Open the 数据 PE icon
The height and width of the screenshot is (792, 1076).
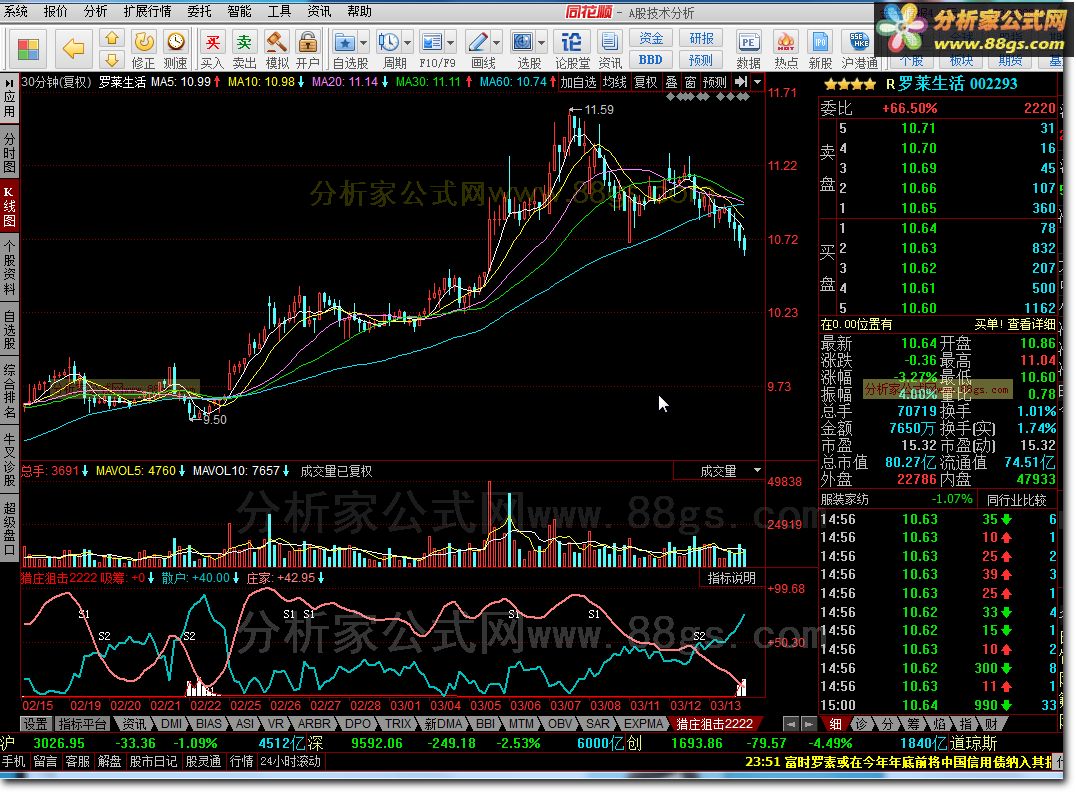748,43
